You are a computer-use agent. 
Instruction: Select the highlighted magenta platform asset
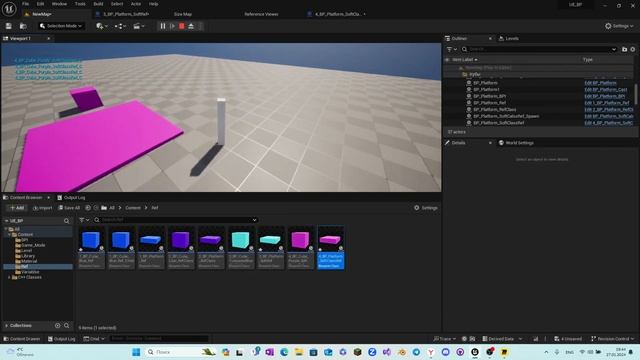331,247
